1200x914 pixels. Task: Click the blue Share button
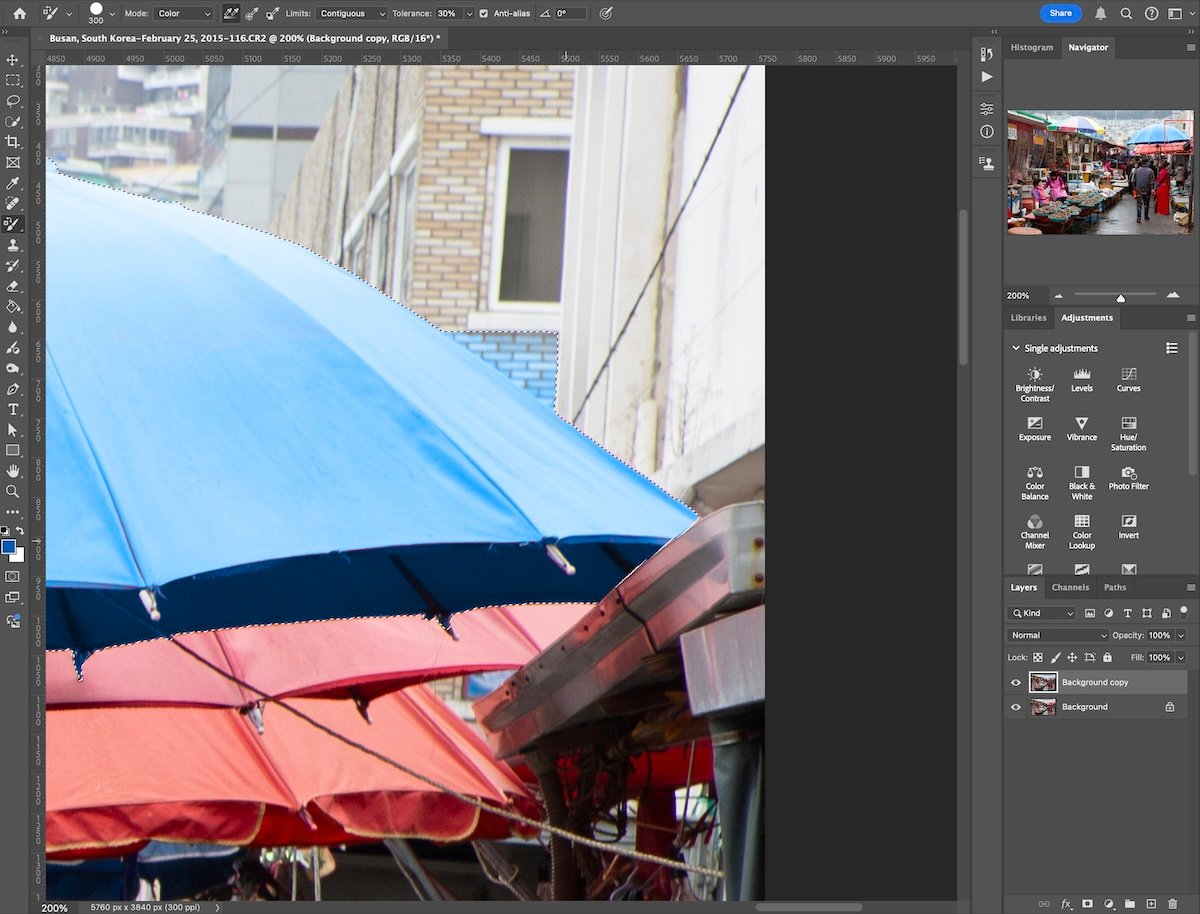[1059, 13]
